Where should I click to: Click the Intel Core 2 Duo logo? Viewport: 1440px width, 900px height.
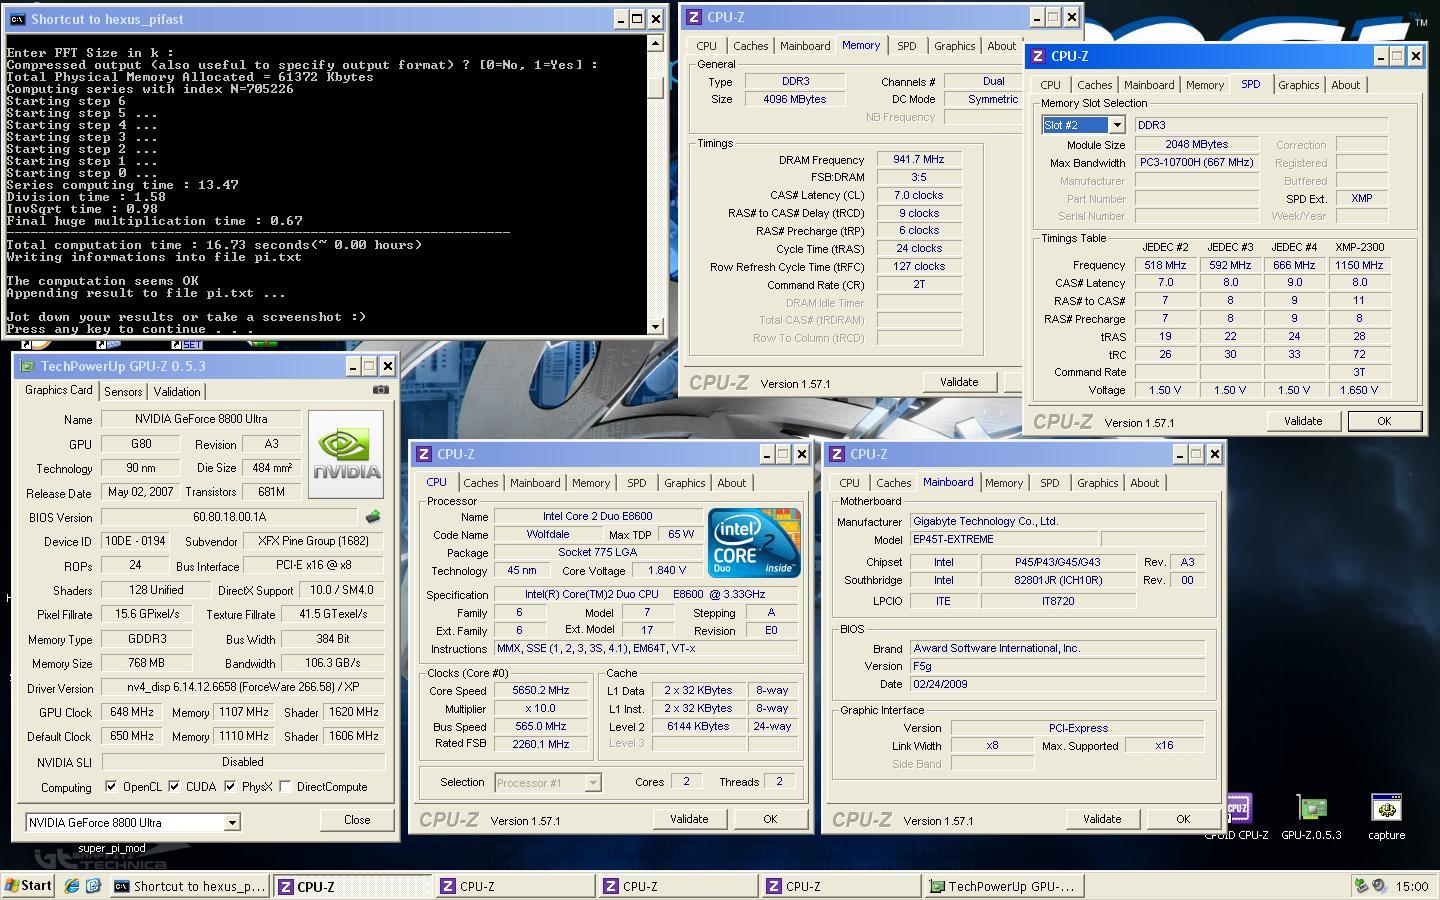[x=754, y=543]
